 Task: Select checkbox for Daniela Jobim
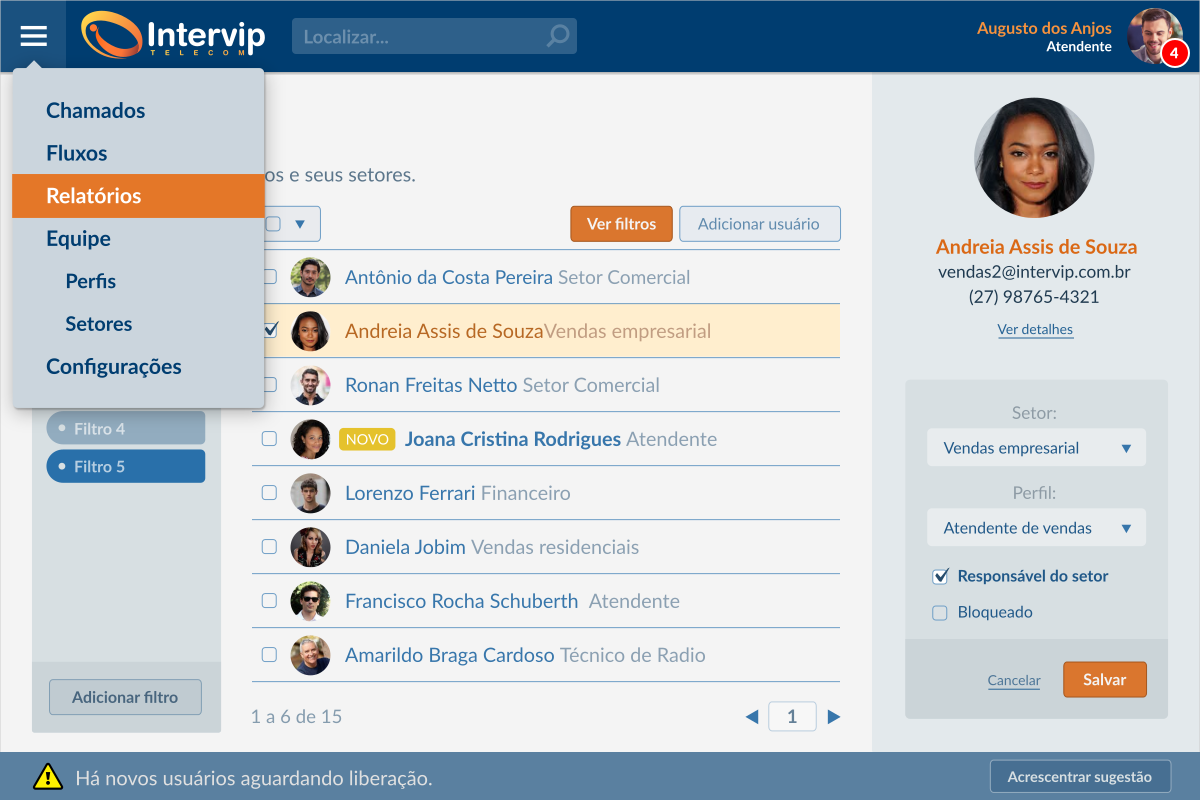(269, 547)
